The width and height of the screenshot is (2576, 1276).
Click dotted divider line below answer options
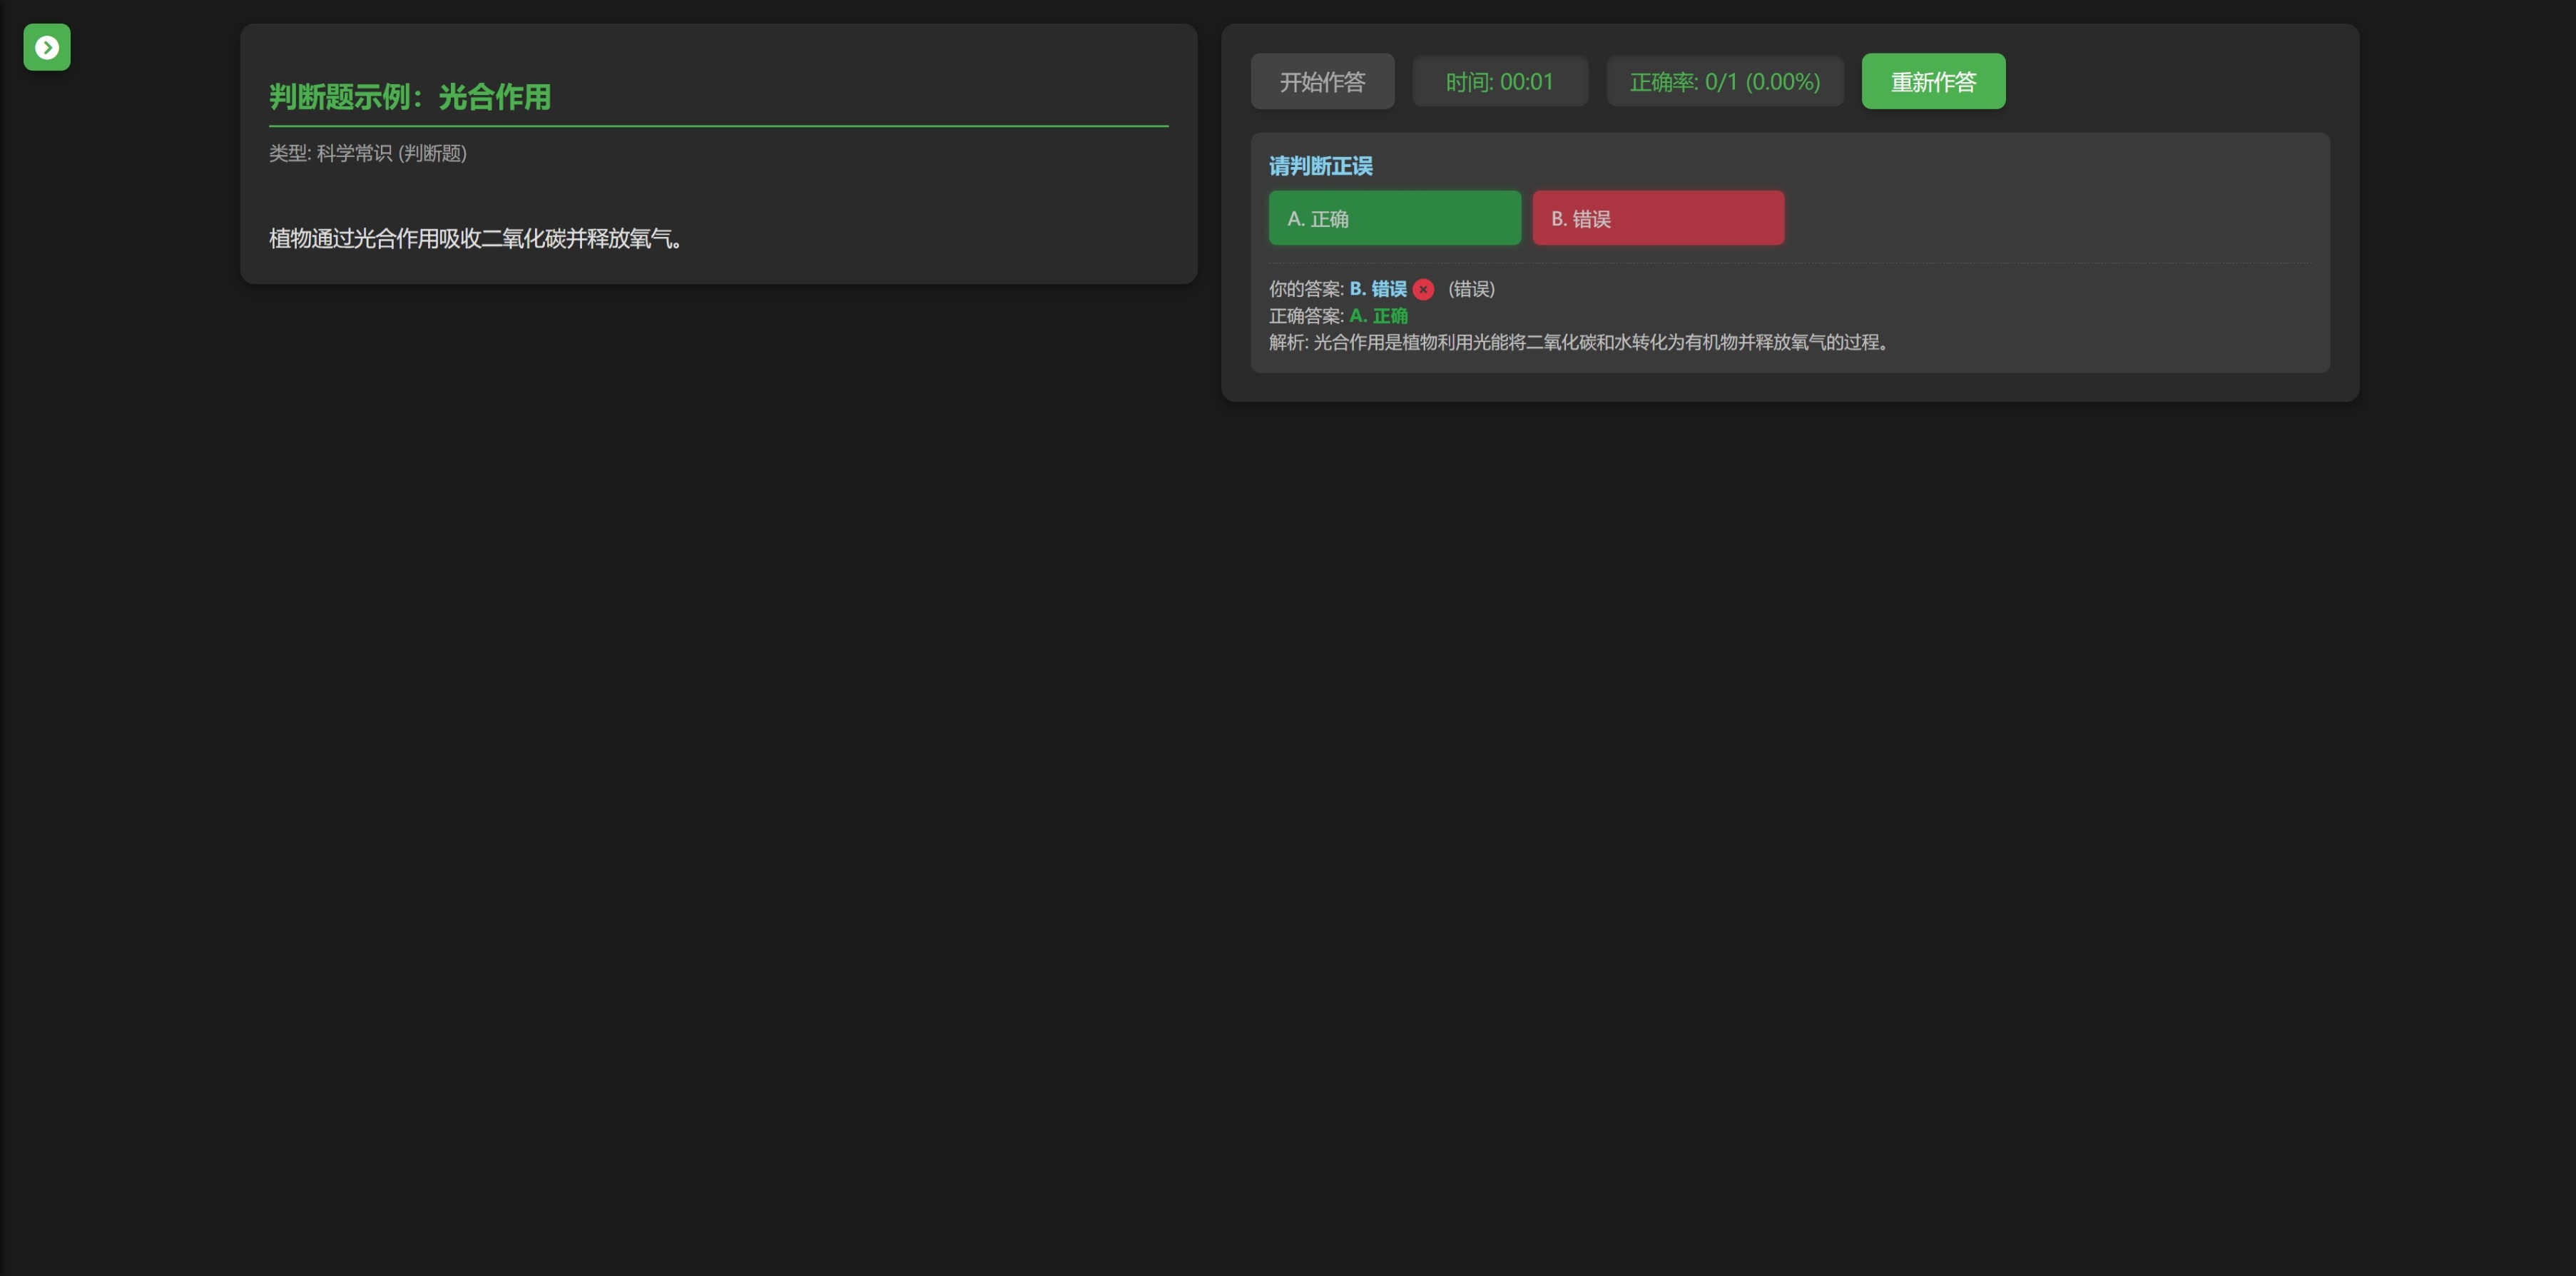pyautogui.click(x=1789, y=263)
